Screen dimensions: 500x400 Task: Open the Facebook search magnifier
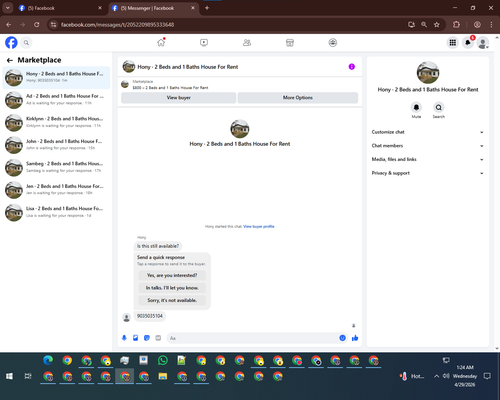[x=26, y=43]
